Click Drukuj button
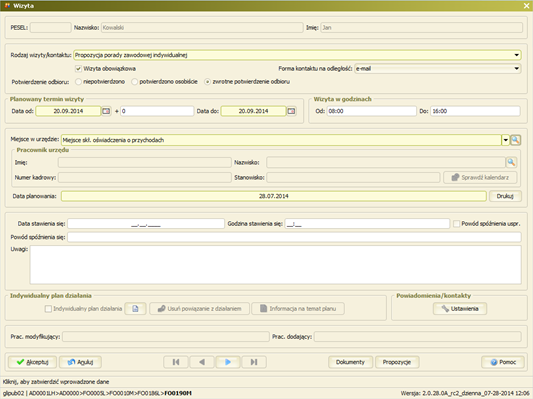 point(505,196)
